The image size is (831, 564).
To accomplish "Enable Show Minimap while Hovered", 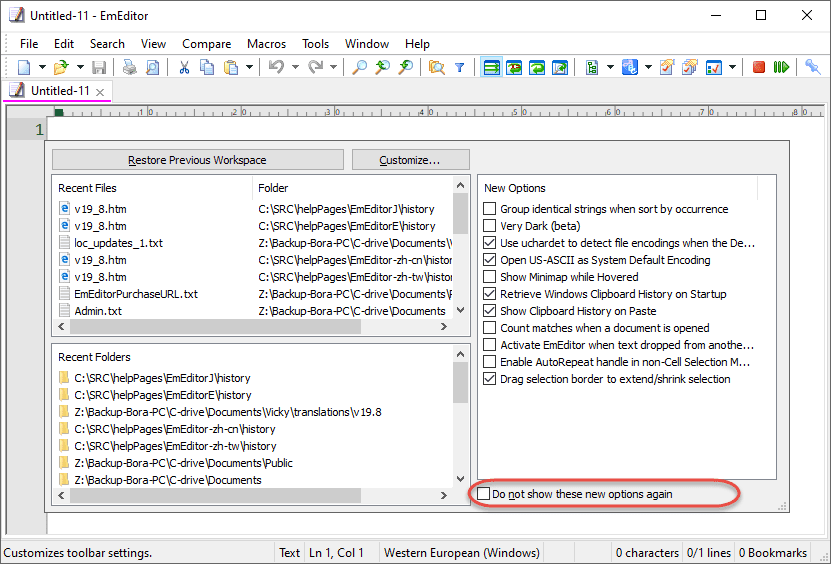I will (490, 277).
